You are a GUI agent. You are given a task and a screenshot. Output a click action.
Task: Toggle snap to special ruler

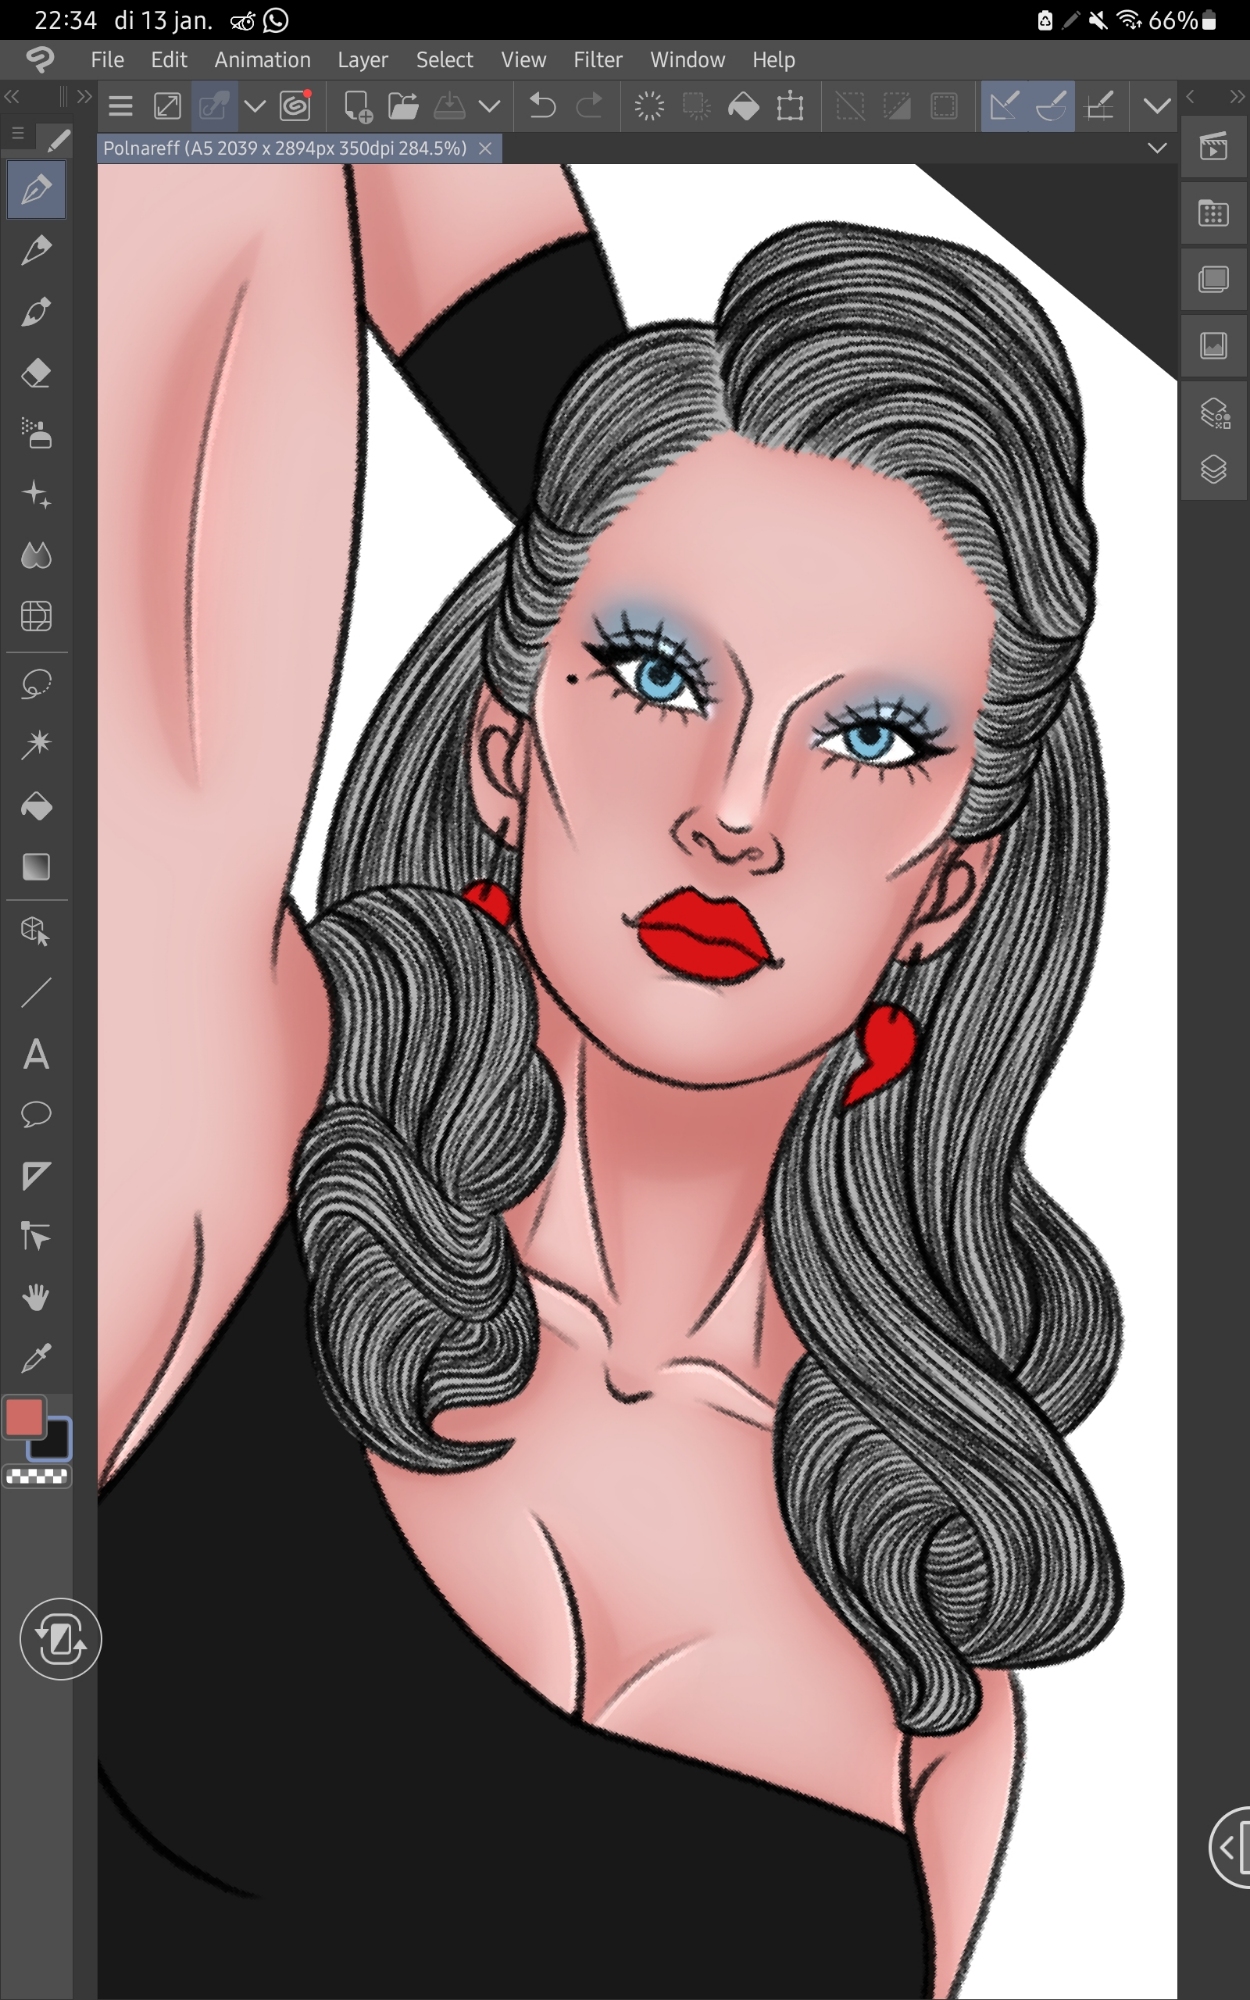(x=1051, y=106)
